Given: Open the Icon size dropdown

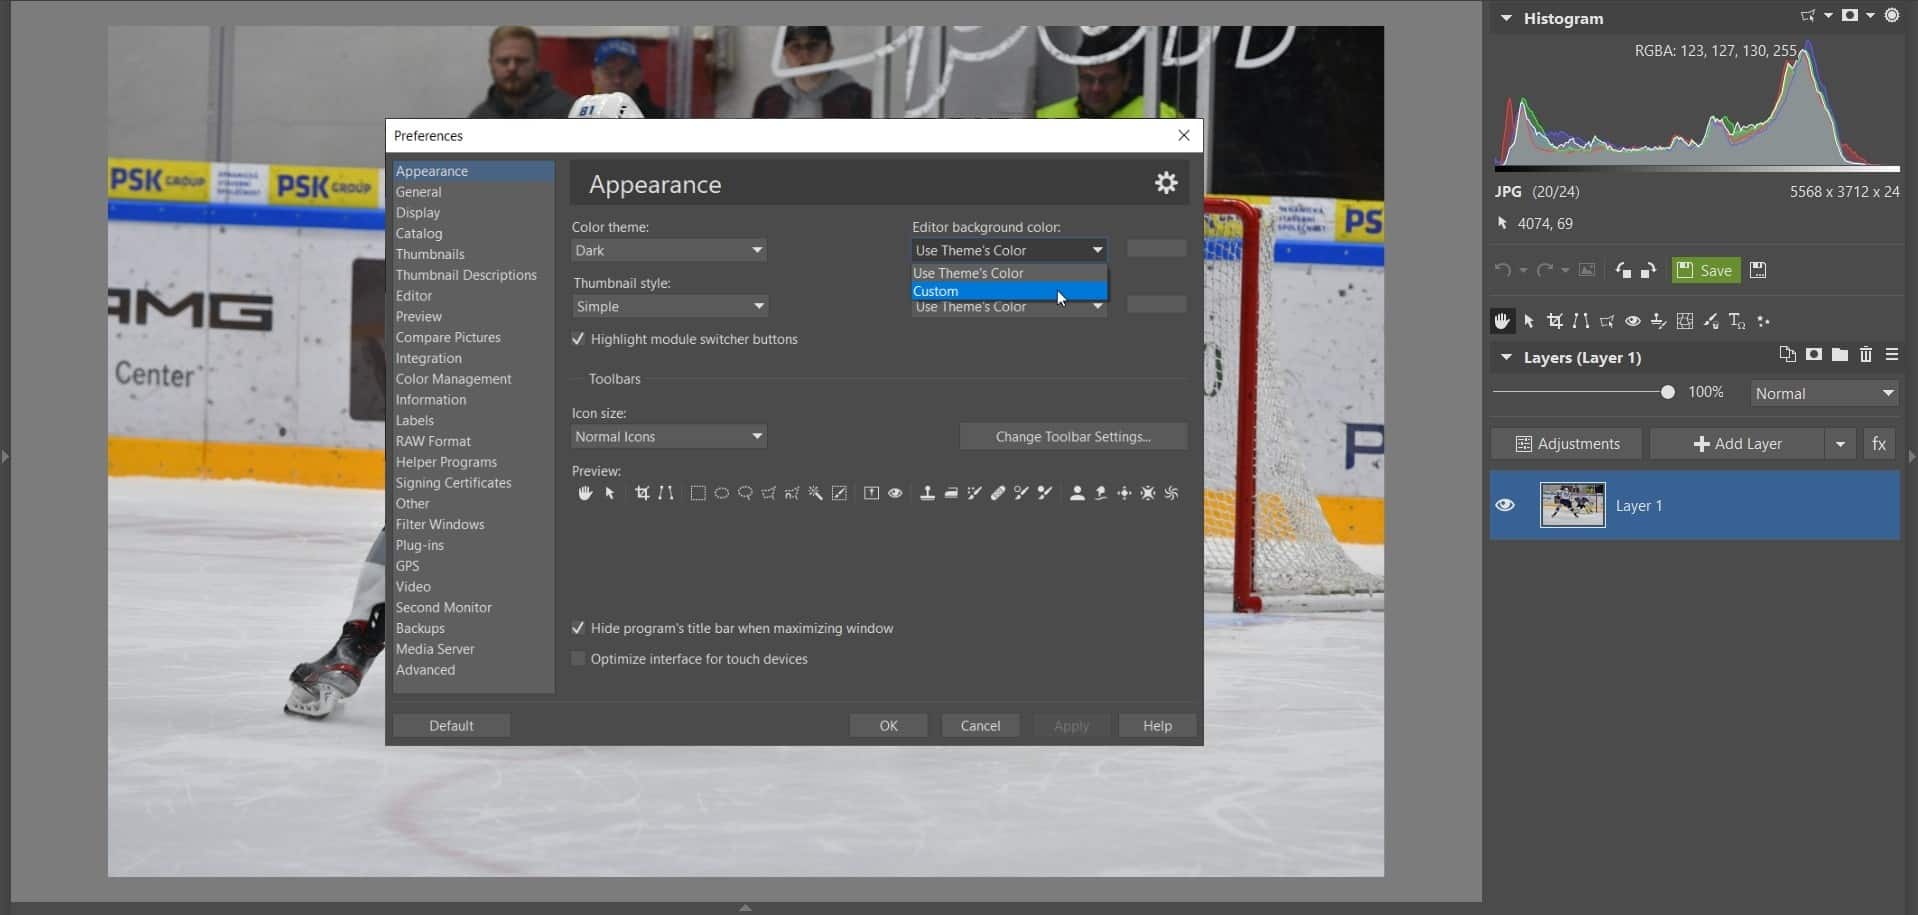Looking at the screenshot, I should click(669, 436).
